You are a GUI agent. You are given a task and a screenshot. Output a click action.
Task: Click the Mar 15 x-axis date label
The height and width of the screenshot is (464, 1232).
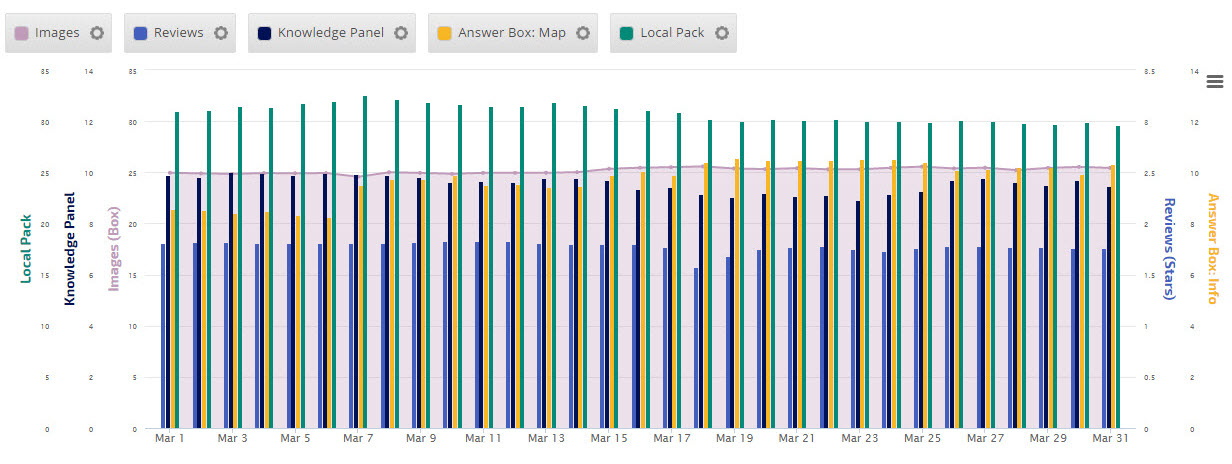pos(608,438)
